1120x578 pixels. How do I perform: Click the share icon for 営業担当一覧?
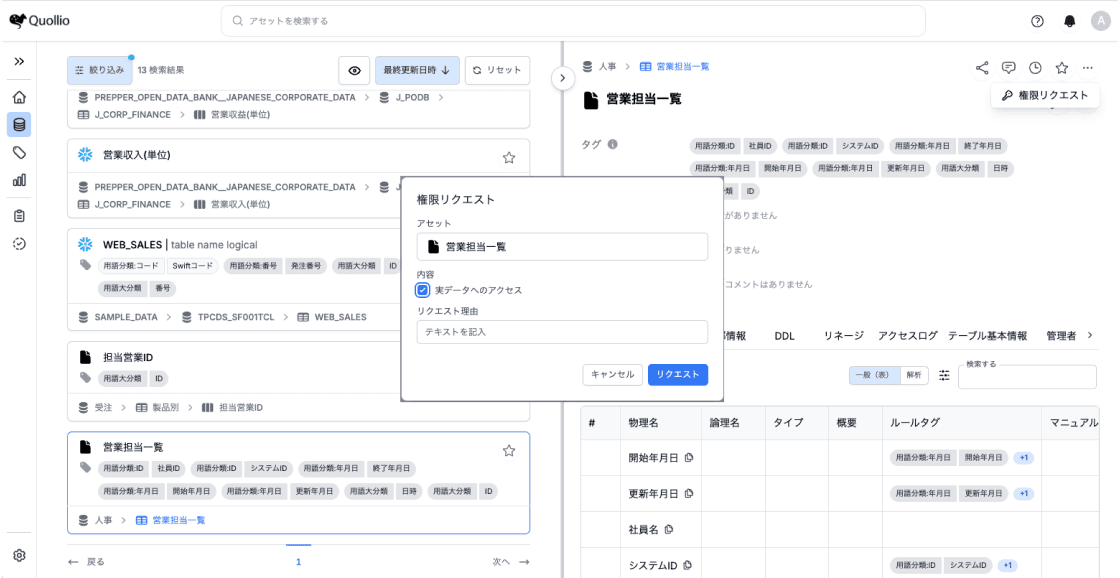tap(982, 68)
